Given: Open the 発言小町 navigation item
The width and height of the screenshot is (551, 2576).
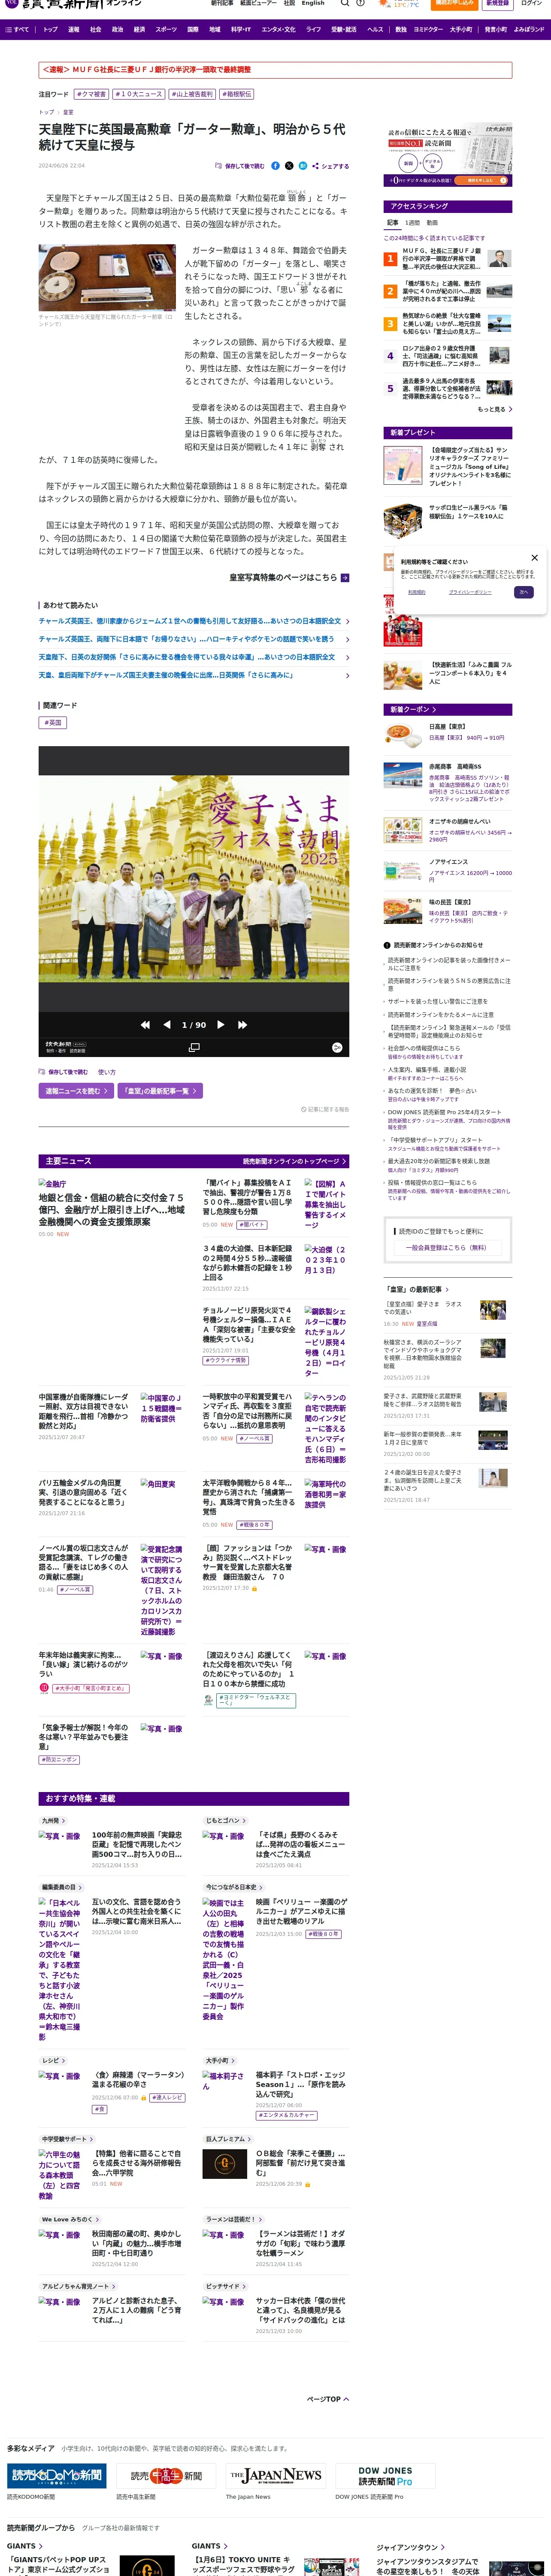Looking at the screenshot, I should coord(495,30).
